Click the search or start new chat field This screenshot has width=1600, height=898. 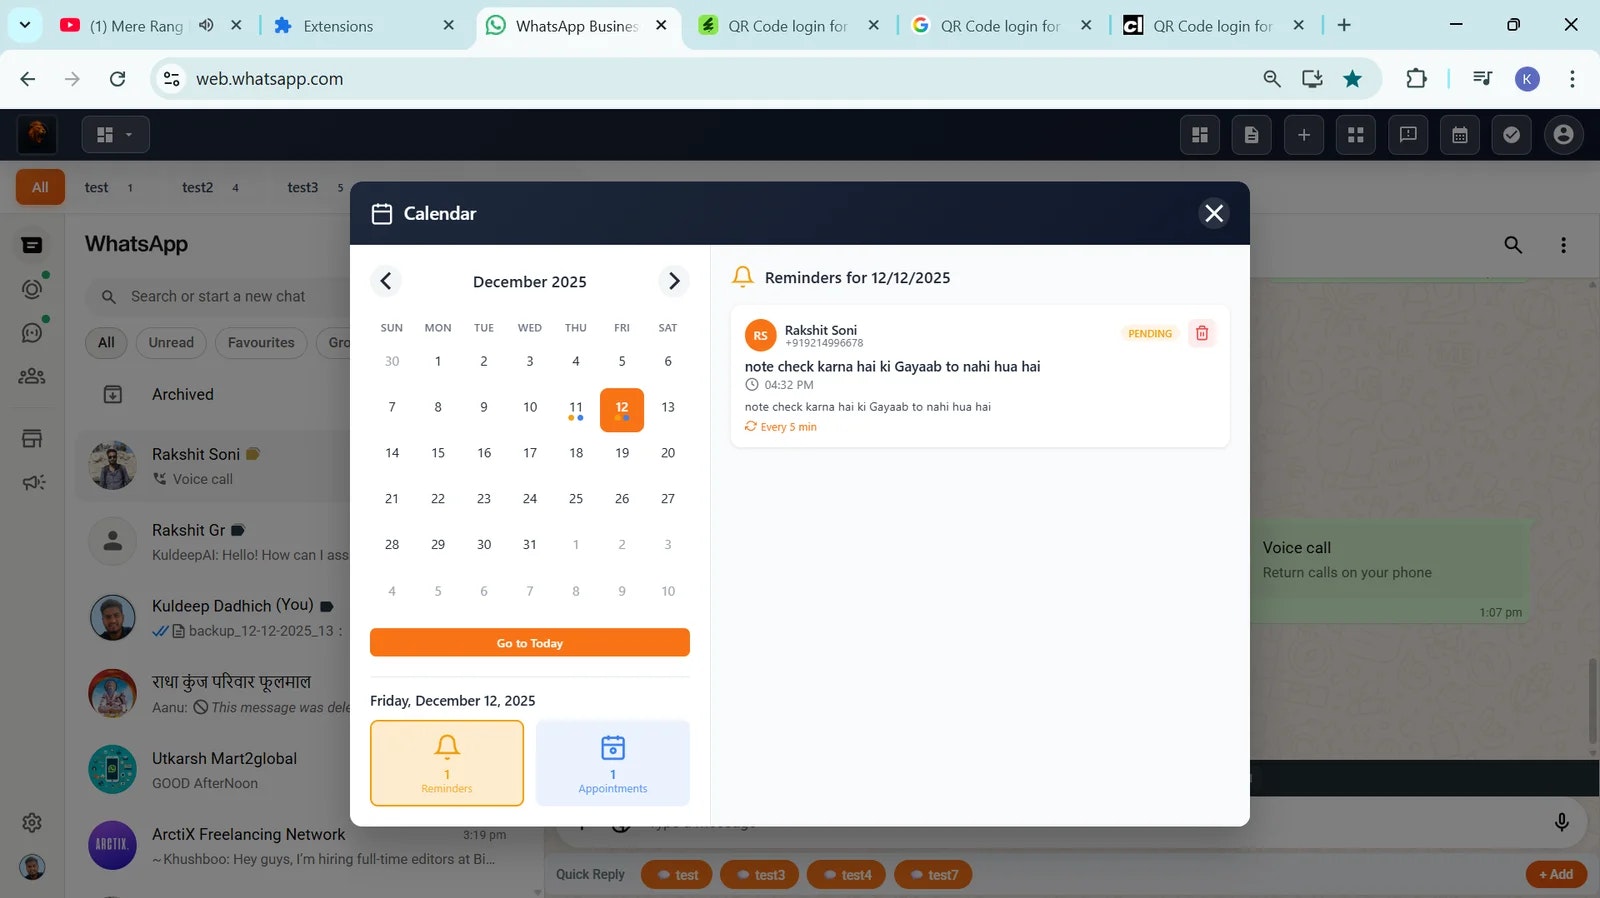click(217, 296)
